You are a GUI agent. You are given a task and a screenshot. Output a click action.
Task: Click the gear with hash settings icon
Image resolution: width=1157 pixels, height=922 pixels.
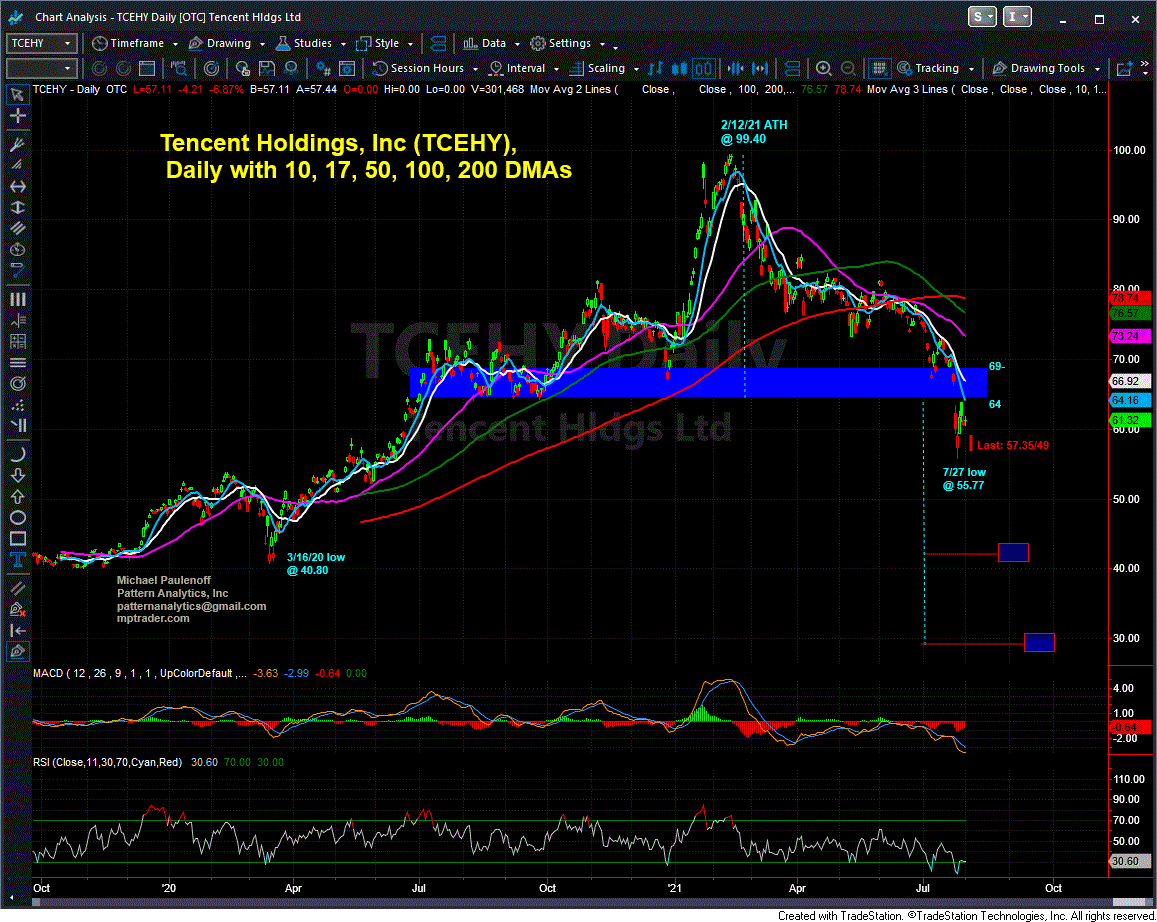323,69
